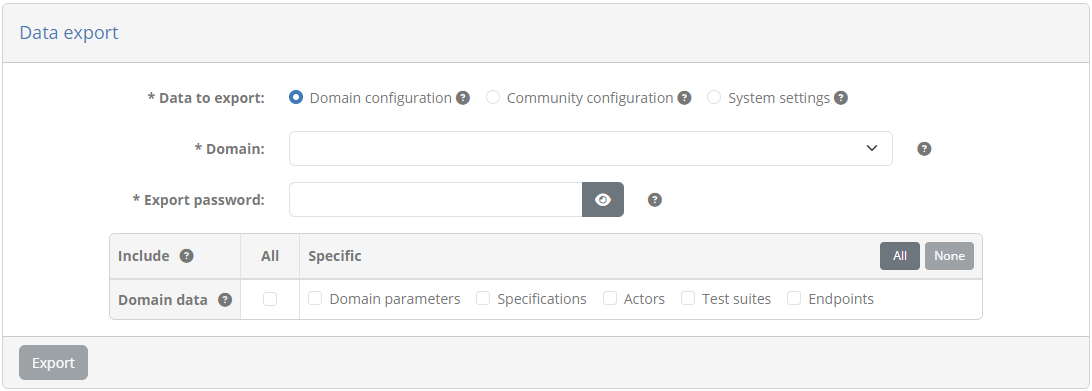Screen dimensions: 1092x391
Task: Click help icon next to Domain dropdown
Action: (924, 149)
